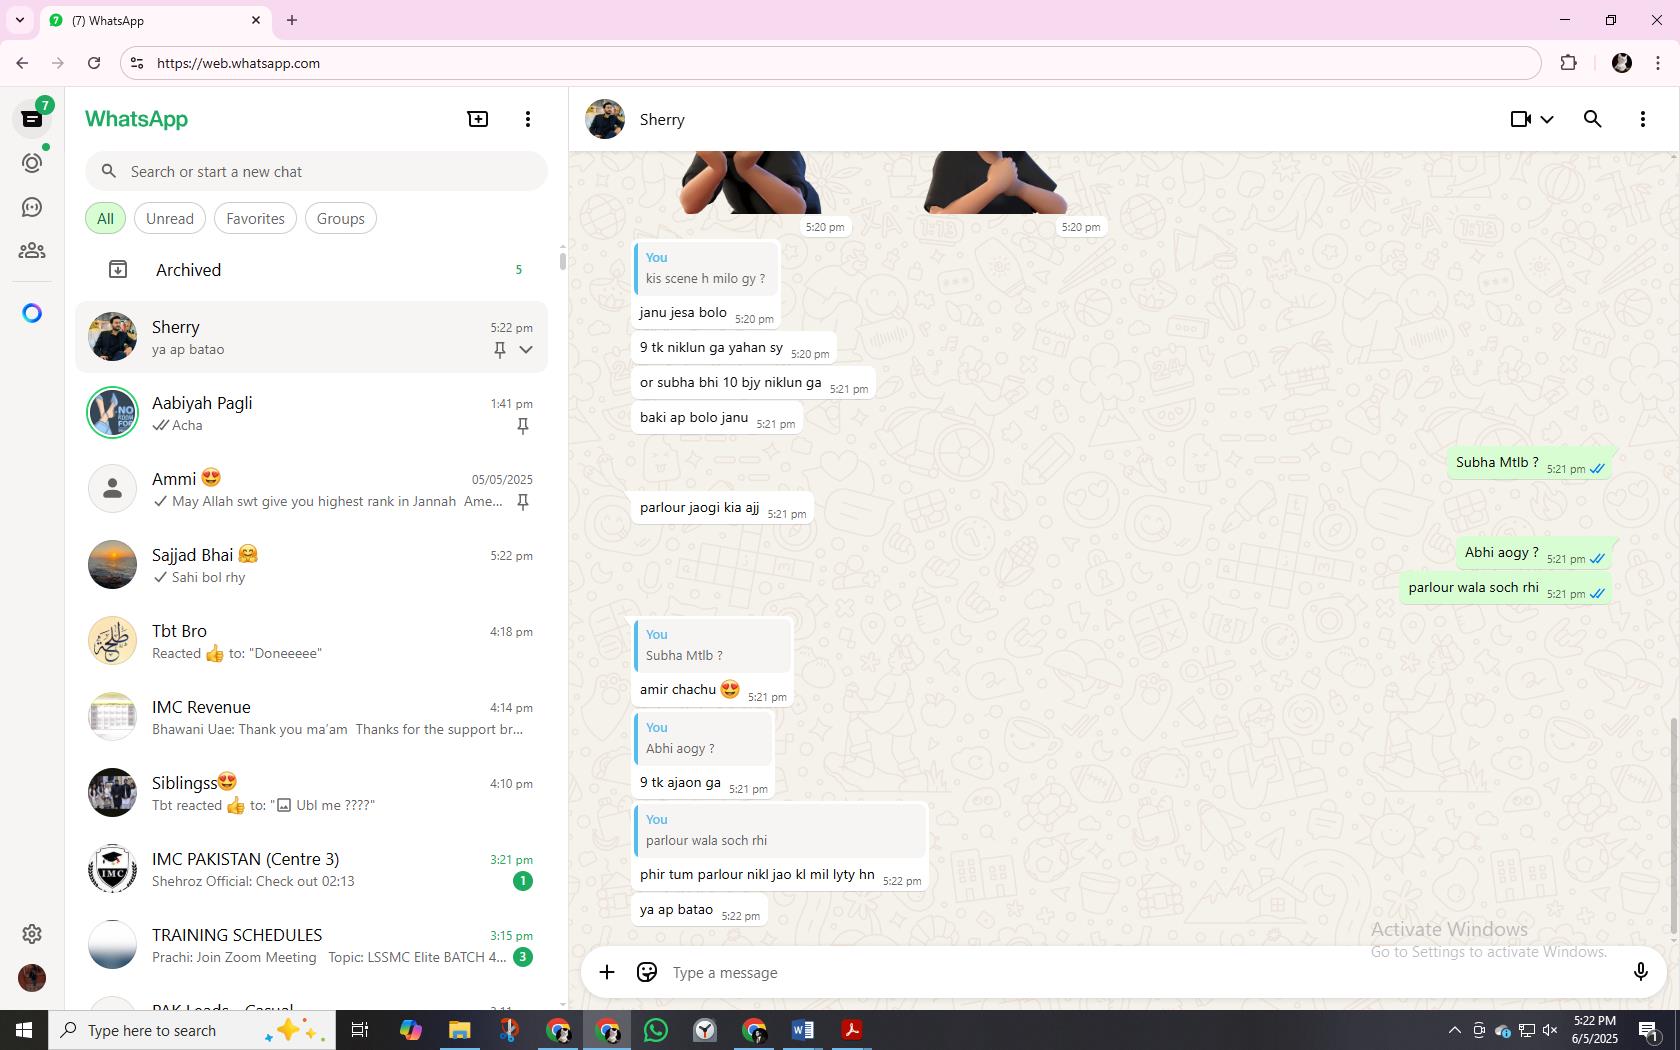Select the All filter chip
1680x1050 pixels.
(105, 218)
